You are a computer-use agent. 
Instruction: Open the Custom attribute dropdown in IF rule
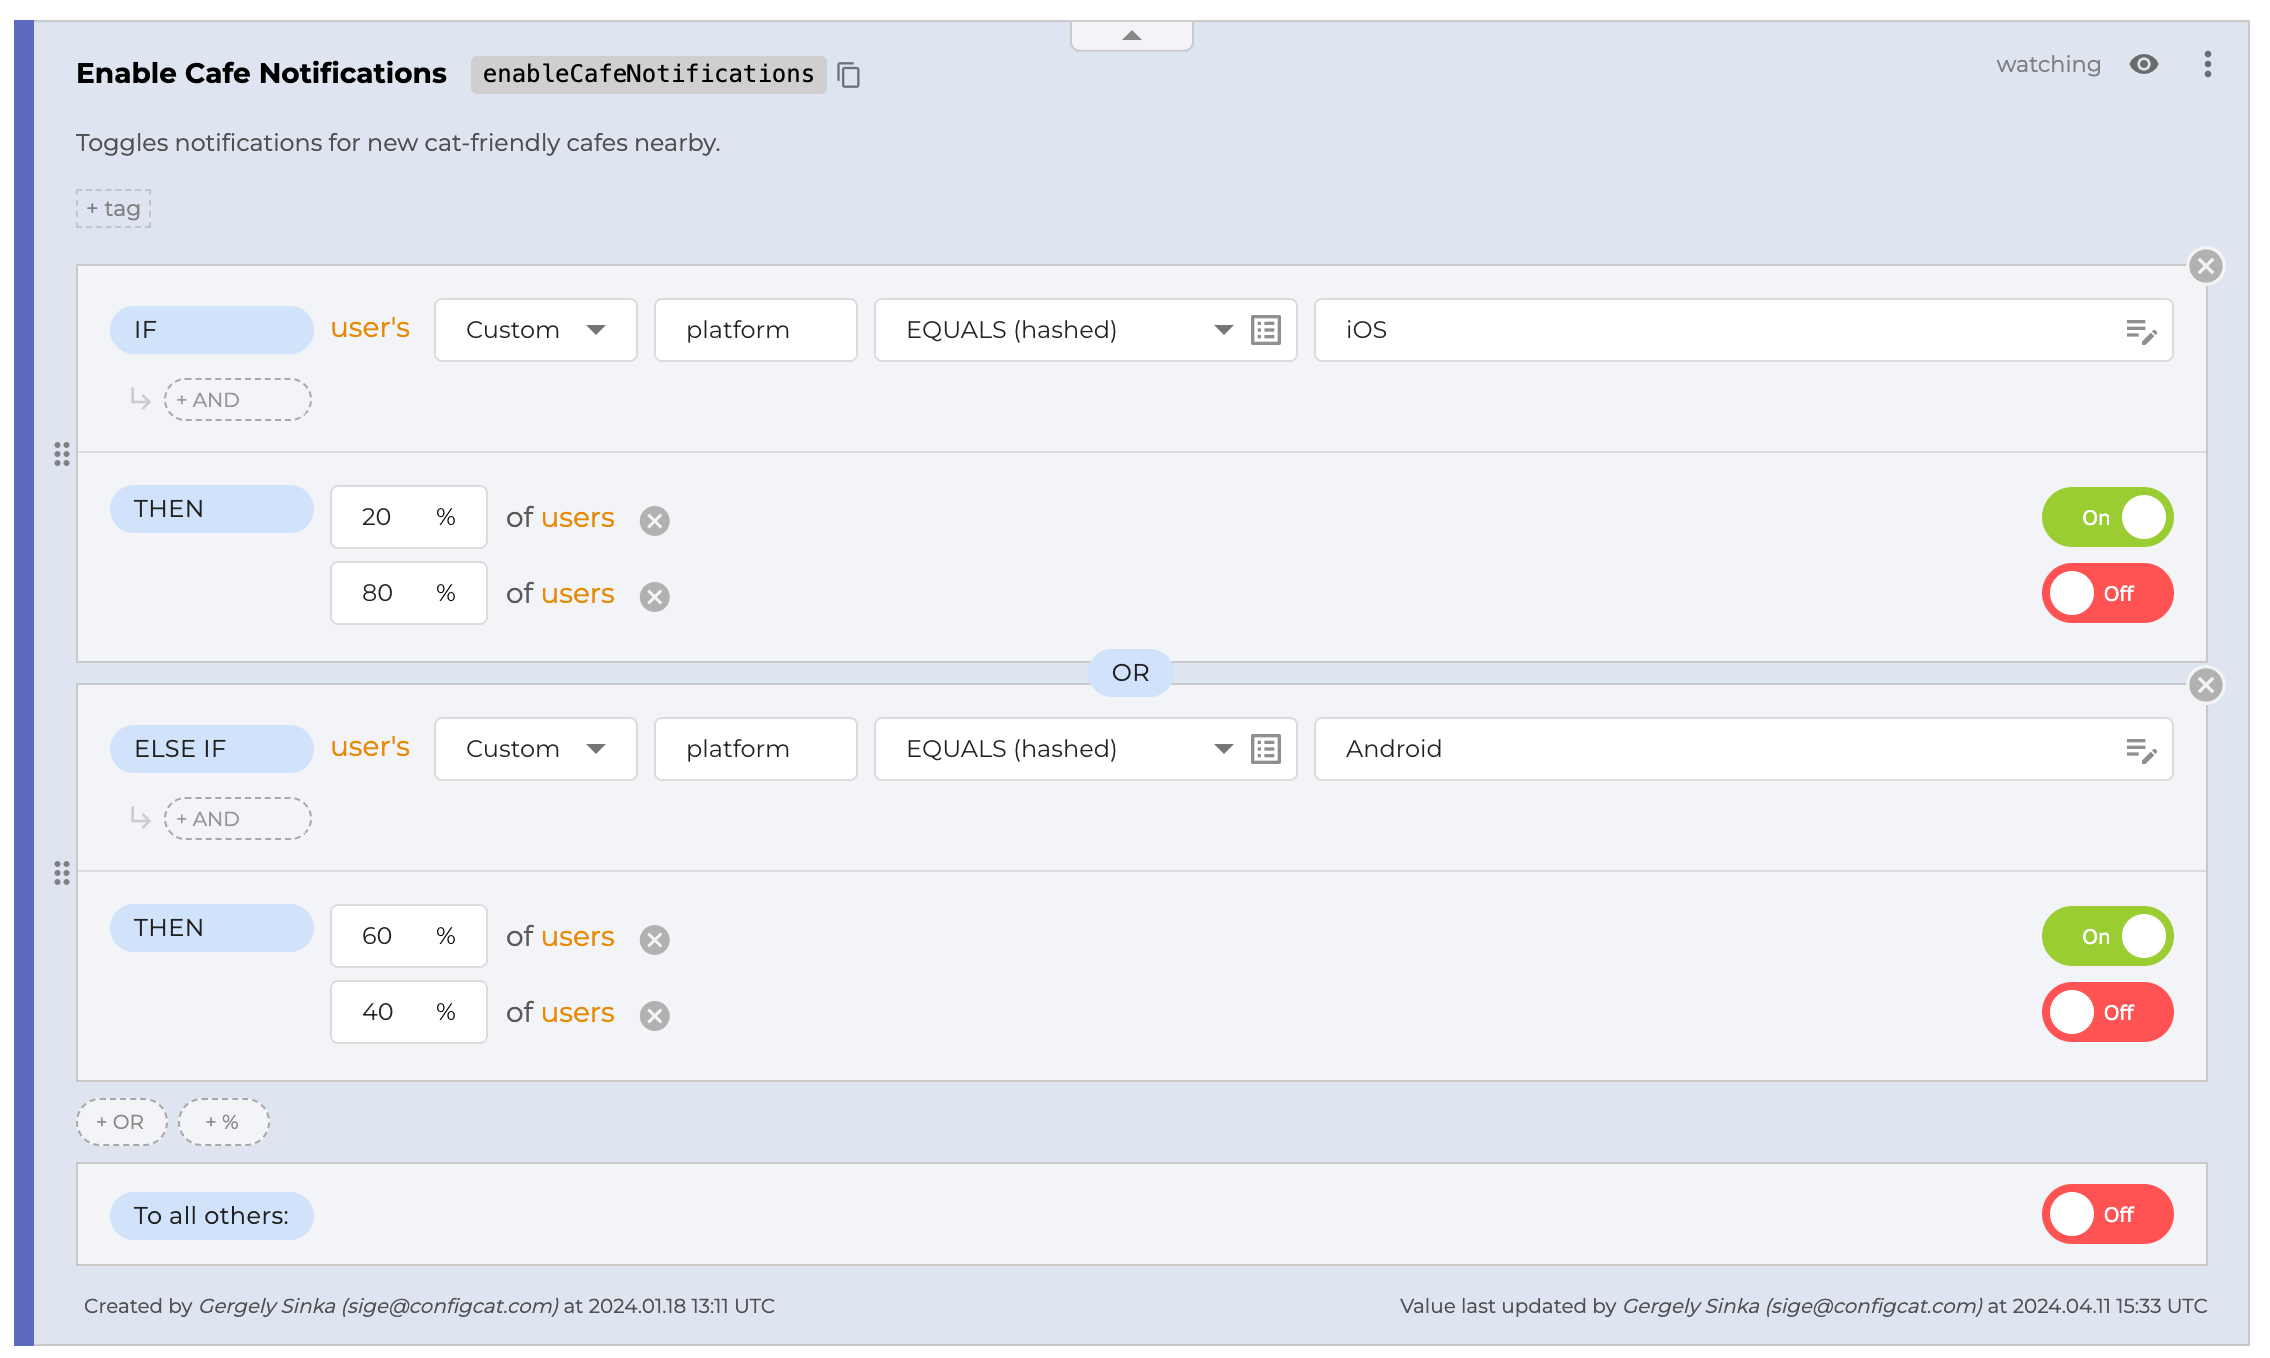535,330
